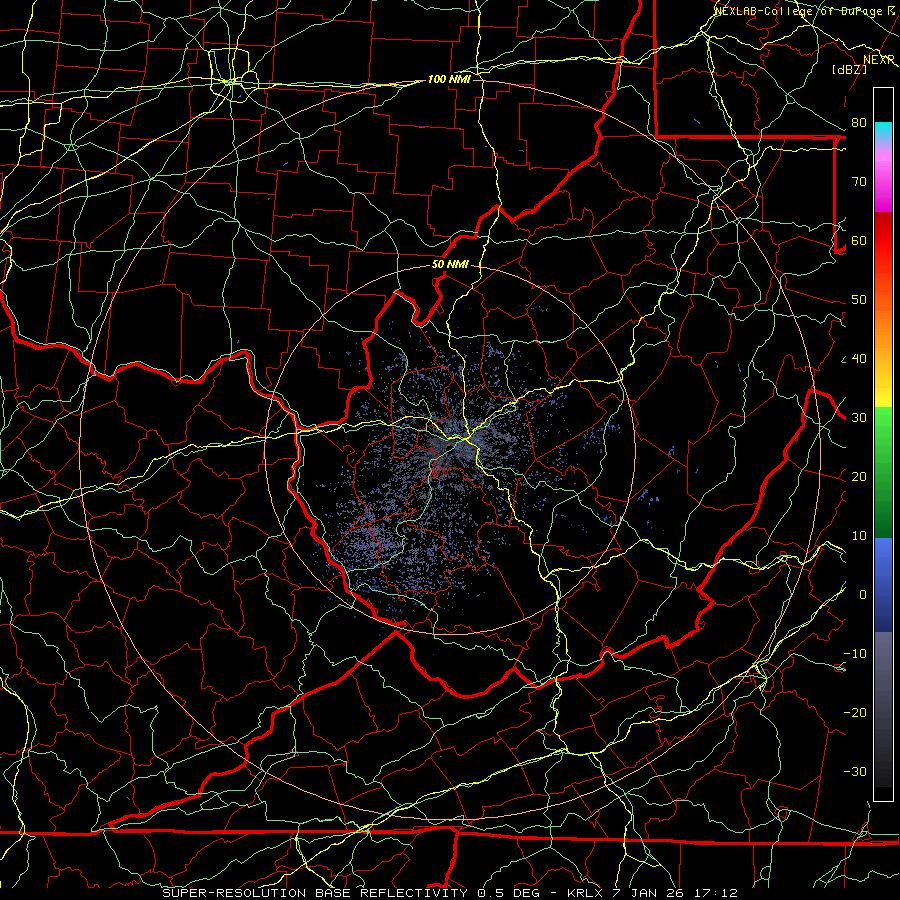Click the 70 dBZ scale label
Screen dimensions: 900x900
tap(859, 182)
